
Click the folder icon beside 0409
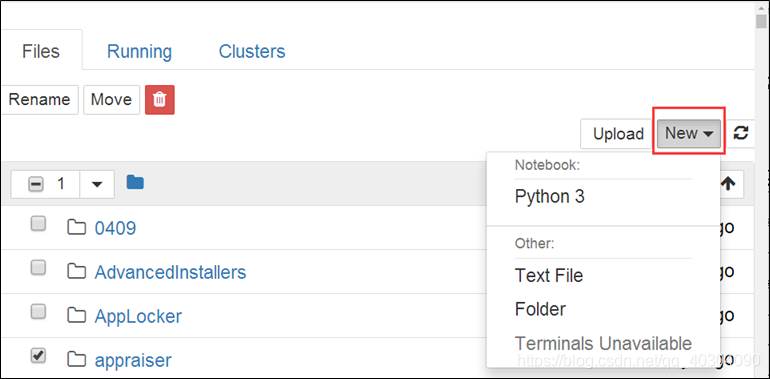pyautogui.click(x=77, y=228)
